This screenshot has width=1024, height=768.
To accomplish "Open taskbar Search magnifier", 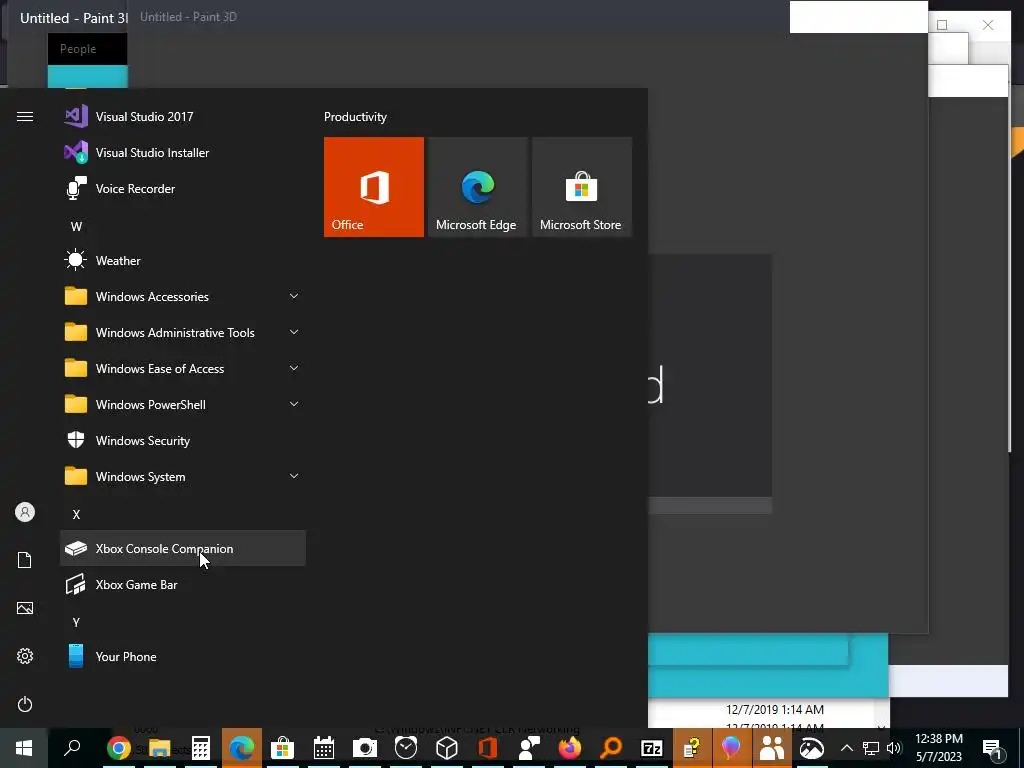I will tap(72, 748).
